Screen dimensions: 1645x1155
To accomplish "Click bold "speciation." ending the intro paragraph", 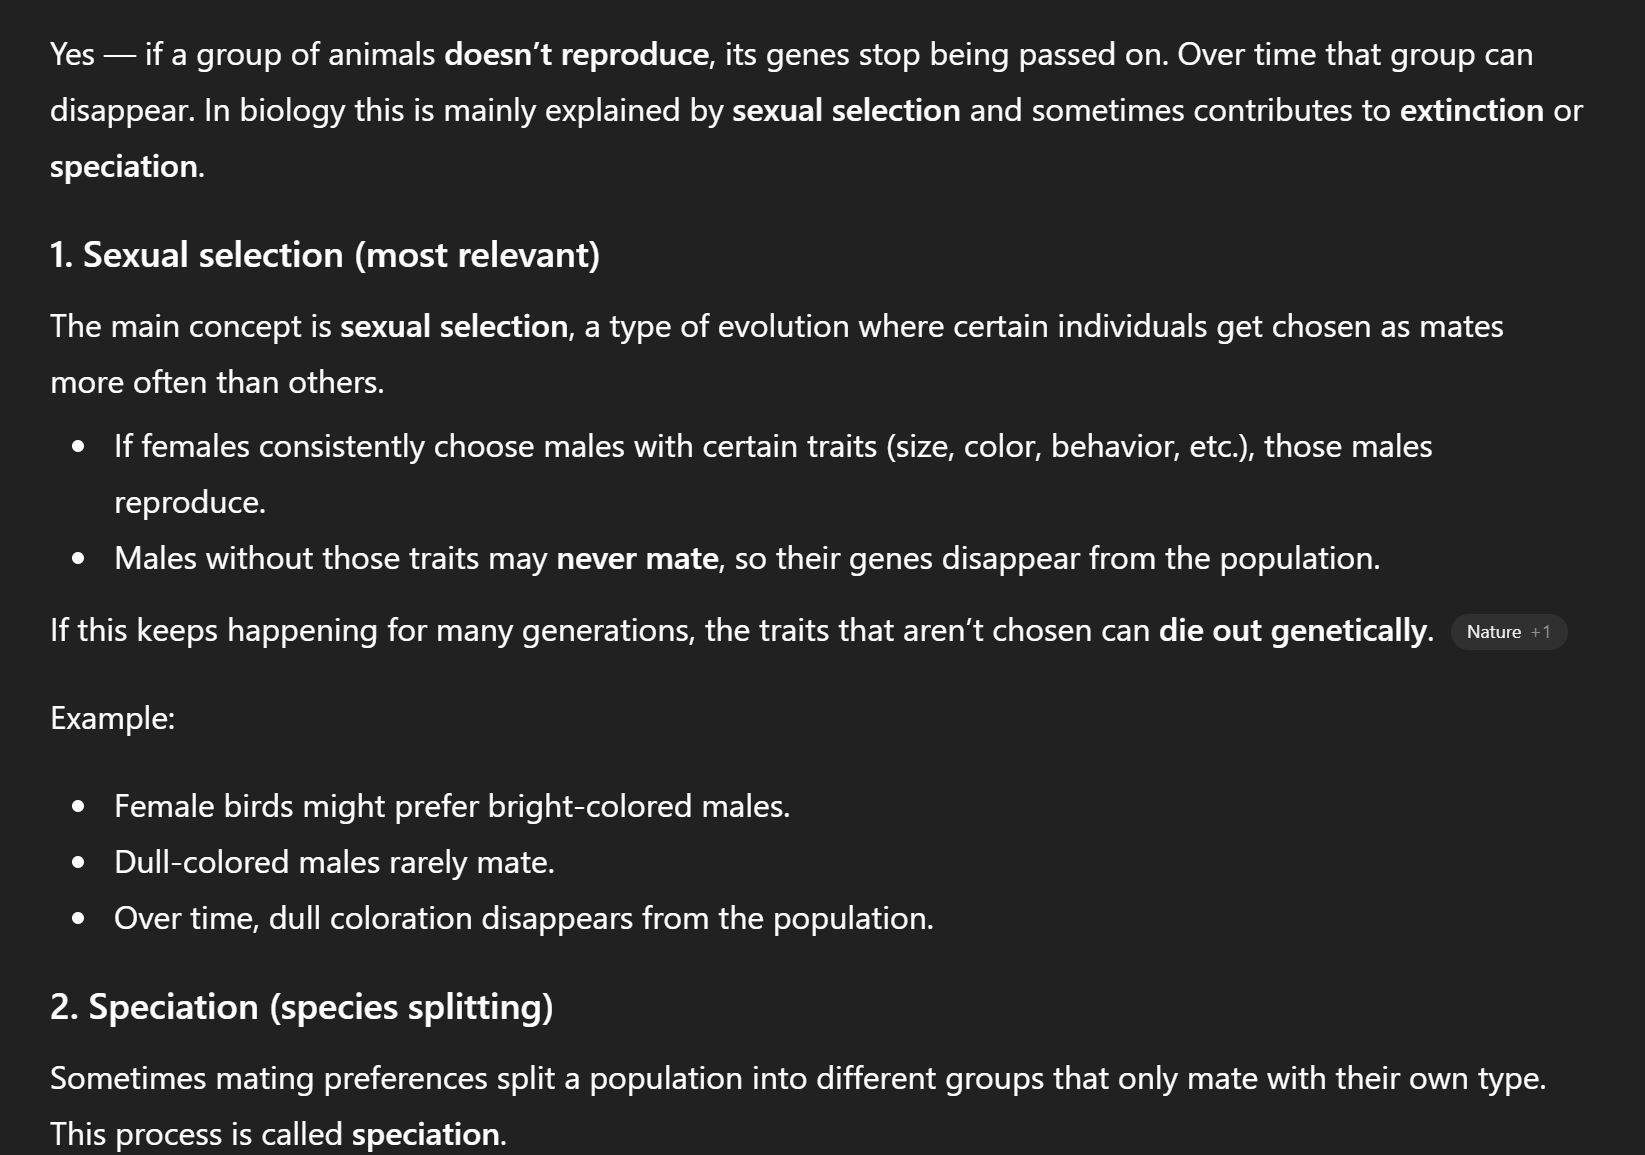I will tap(127, 166).
